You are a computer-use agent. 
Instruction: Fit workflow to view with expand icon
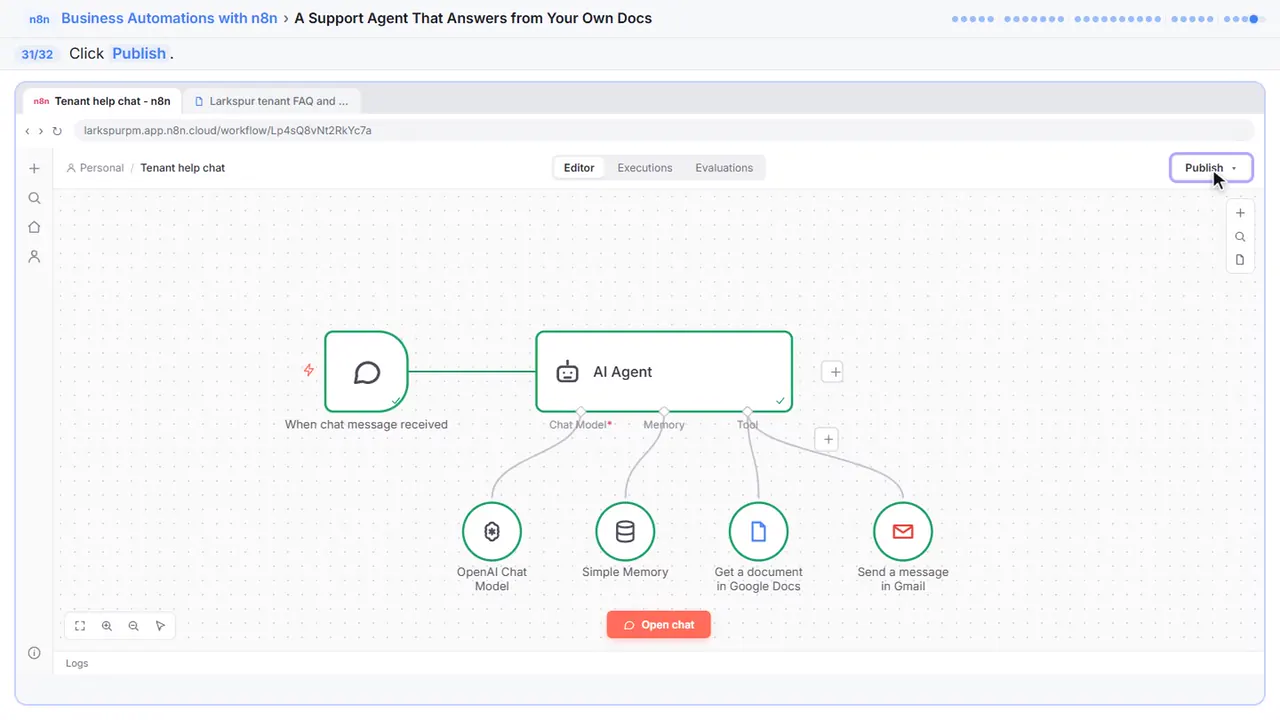[80, 626]
